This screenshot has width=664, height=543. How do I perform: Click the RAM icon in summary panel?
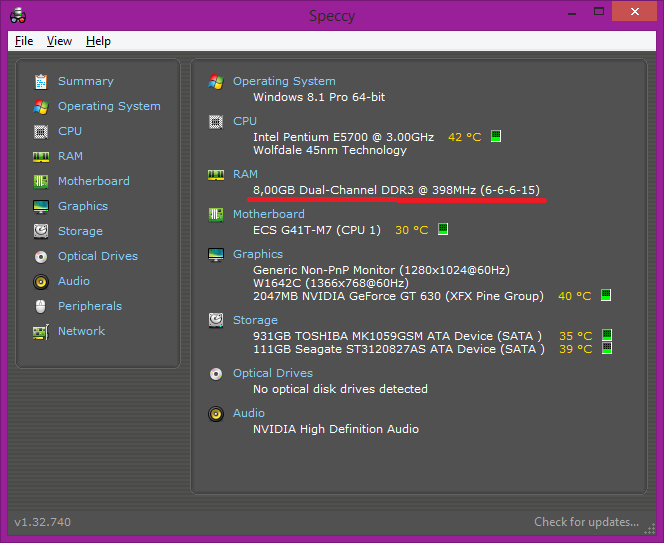coord(216,175)
